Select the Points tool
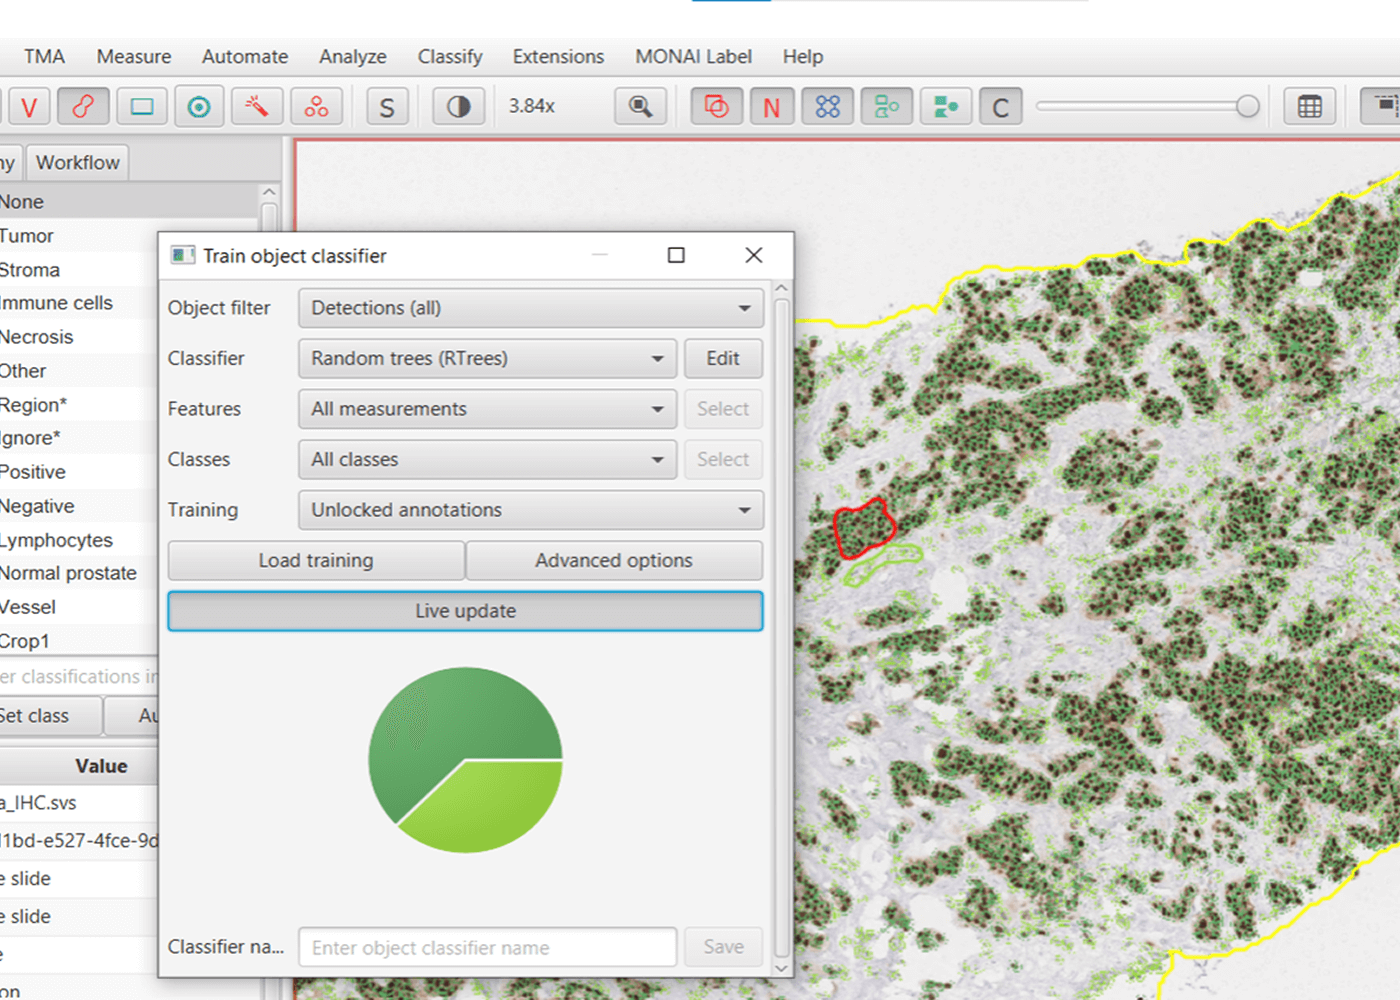Screen dimensions: 1400x1000 317,106
